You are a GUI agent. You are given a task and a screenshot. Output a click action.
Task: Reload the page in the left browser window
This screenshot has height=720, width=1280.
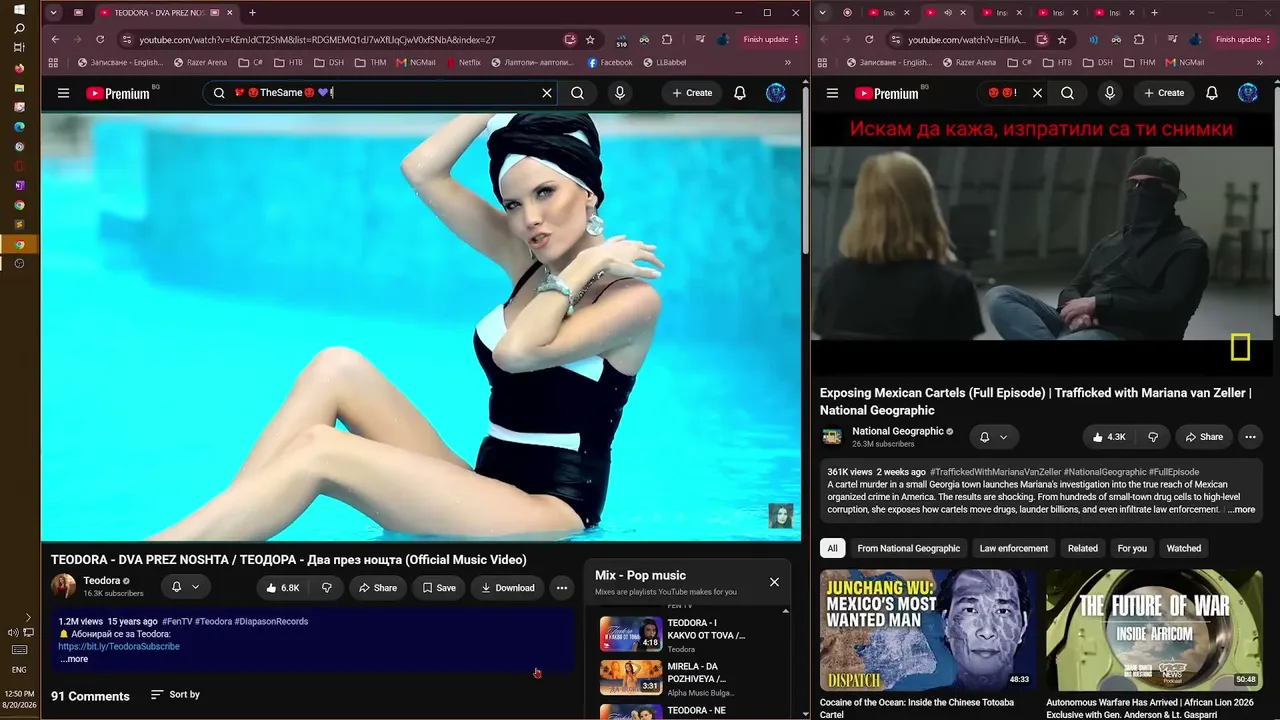pyautogui.click(x=100, y=40)
